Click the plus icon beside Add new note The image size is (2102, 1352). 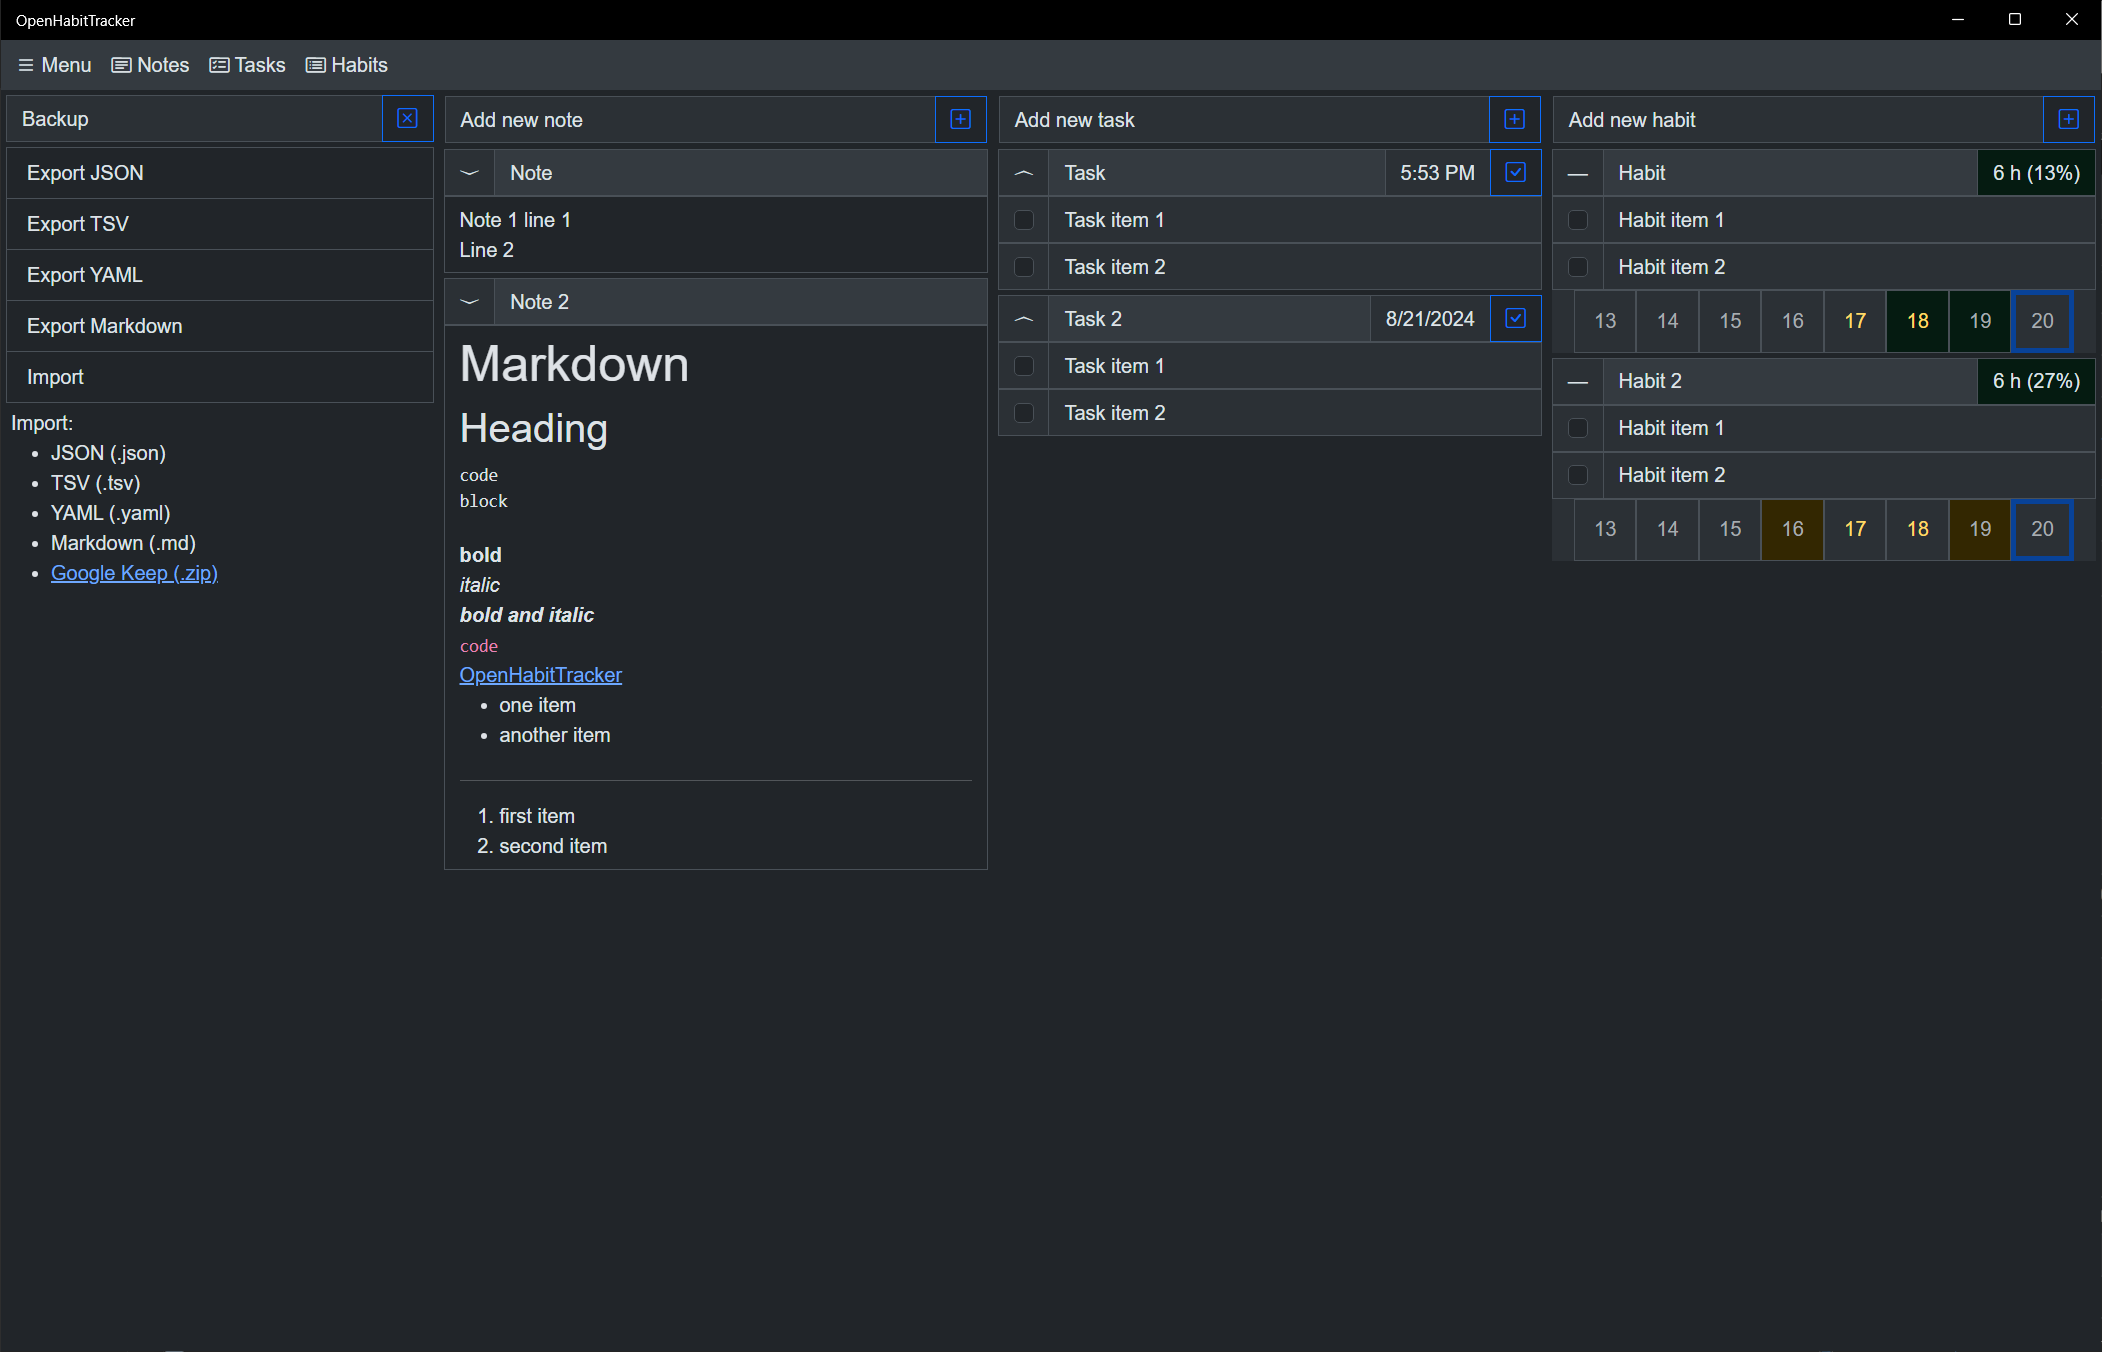pyautogui.click(x=960, y=120)
